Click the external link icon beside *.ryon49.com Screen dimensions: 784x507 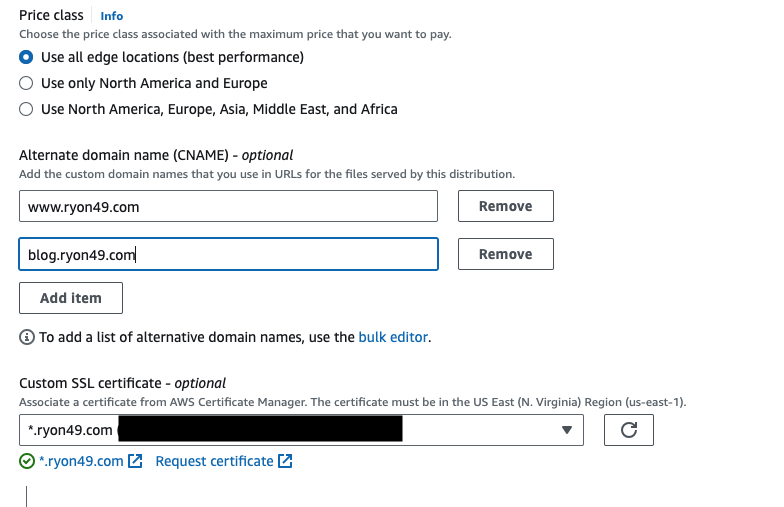(135, 461)
